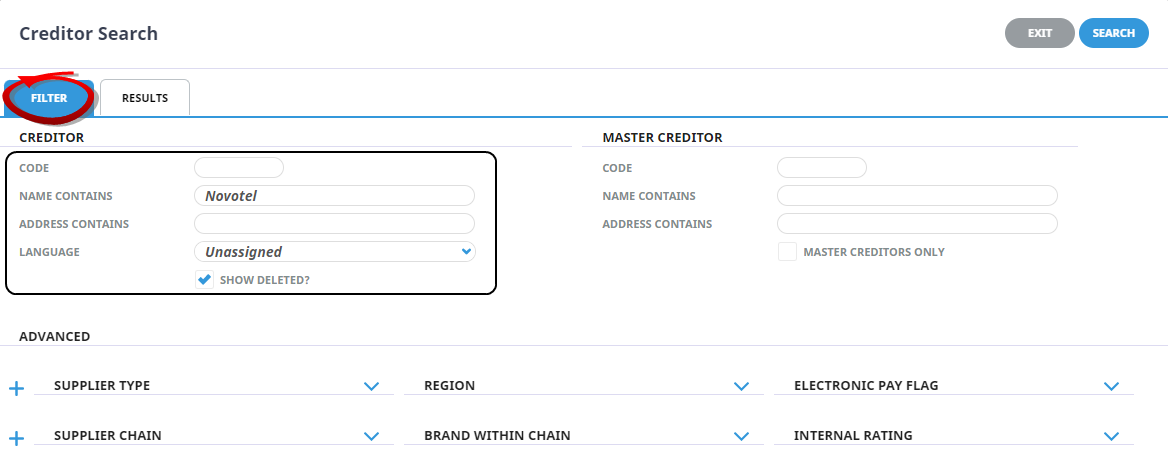Expand the Supplier Chain chevron
1168x470 pixels.
click(x=372, y=436)
